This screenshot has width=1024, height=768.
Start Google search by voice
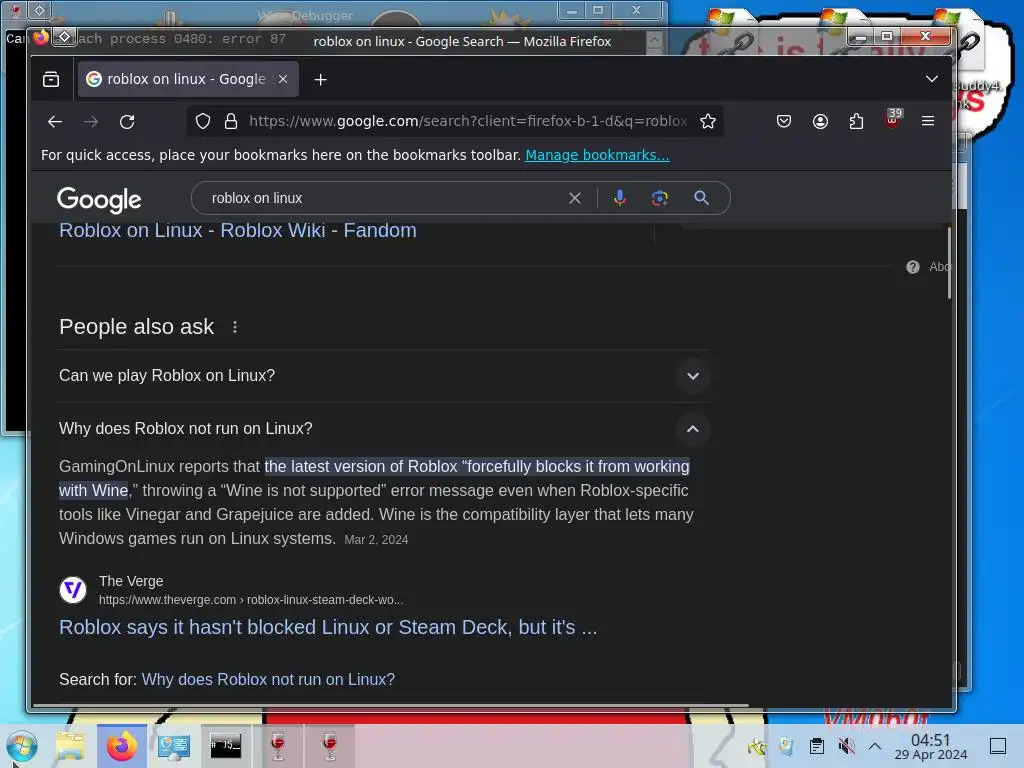coord(620,198)
